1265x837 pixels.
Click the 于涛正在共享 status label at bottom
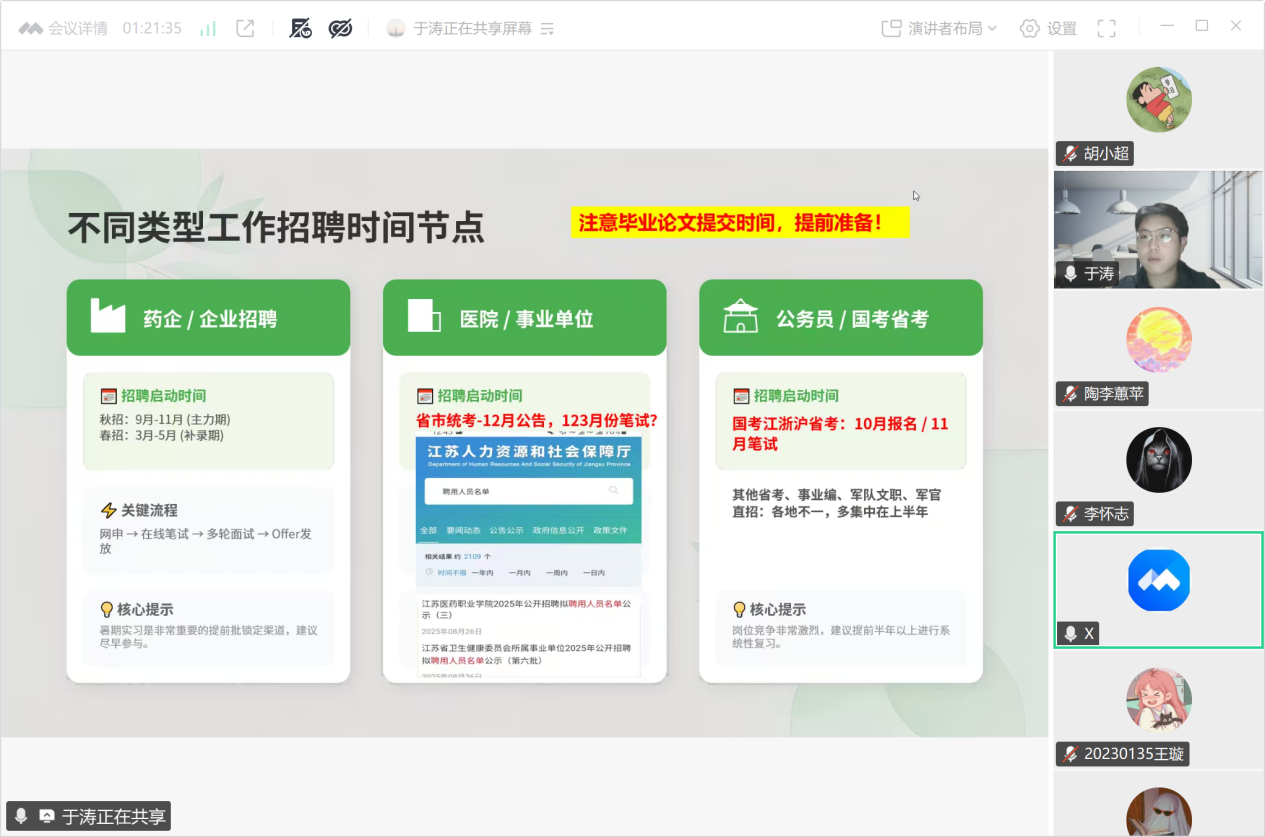coord(114,816)
